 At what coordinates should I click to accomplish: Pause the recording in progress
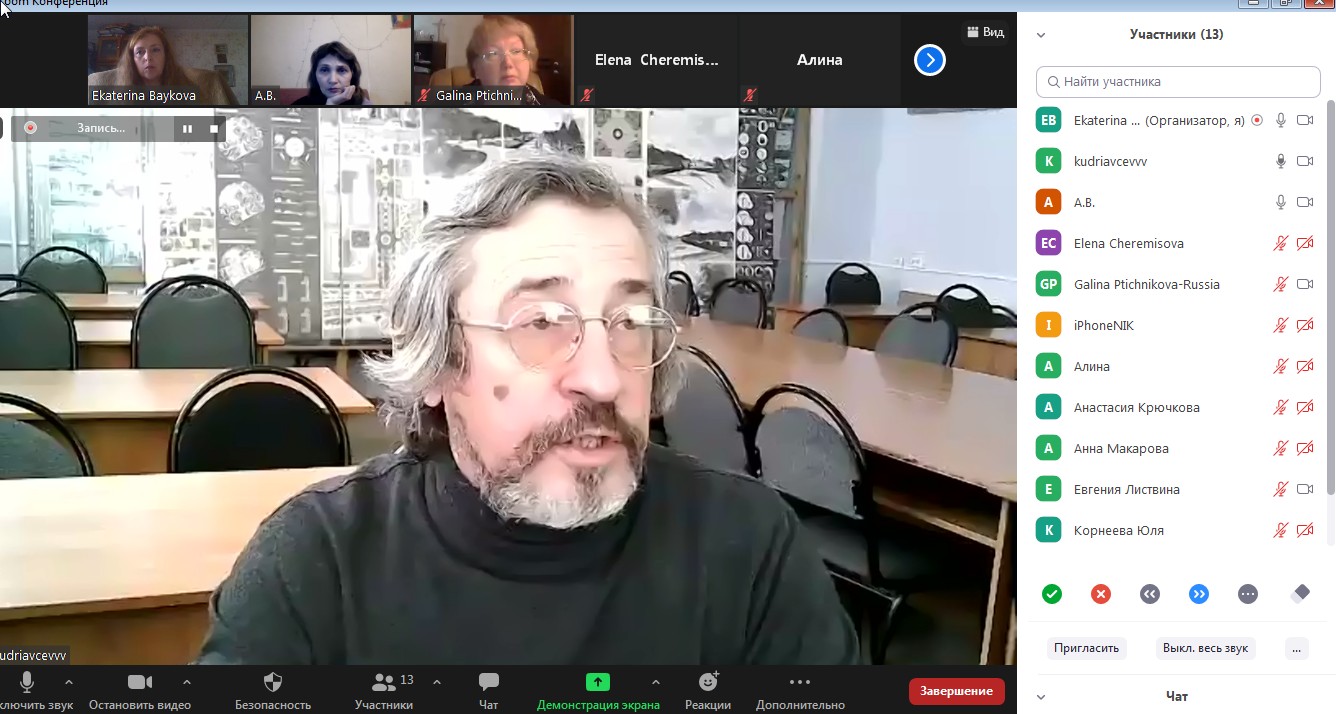click(x=187, y=129)
